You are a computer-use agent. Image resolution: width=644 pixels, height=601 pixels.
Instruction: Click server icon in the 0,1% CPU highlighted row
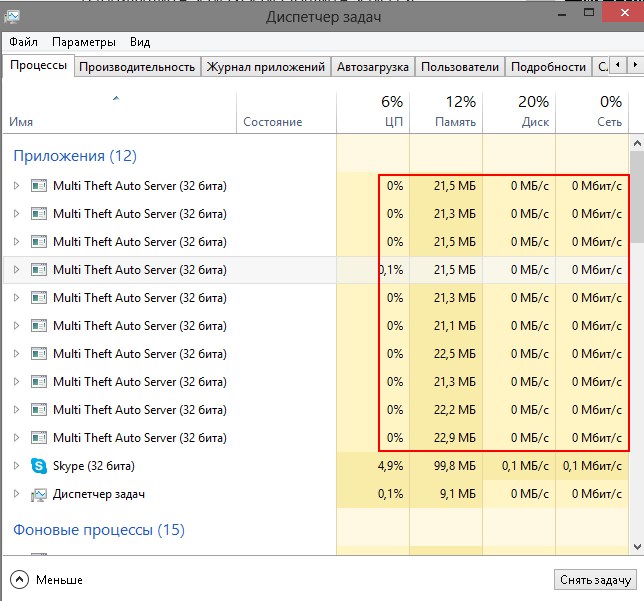point(39,270)
